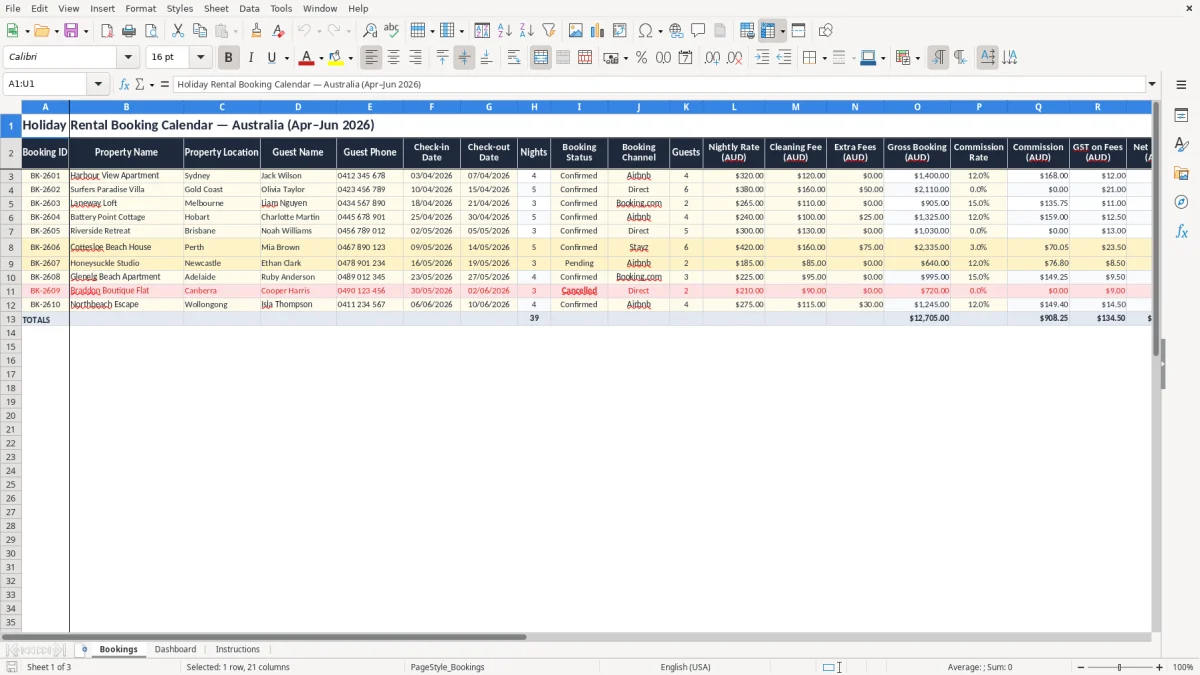Format as percent

pos(641,58)
